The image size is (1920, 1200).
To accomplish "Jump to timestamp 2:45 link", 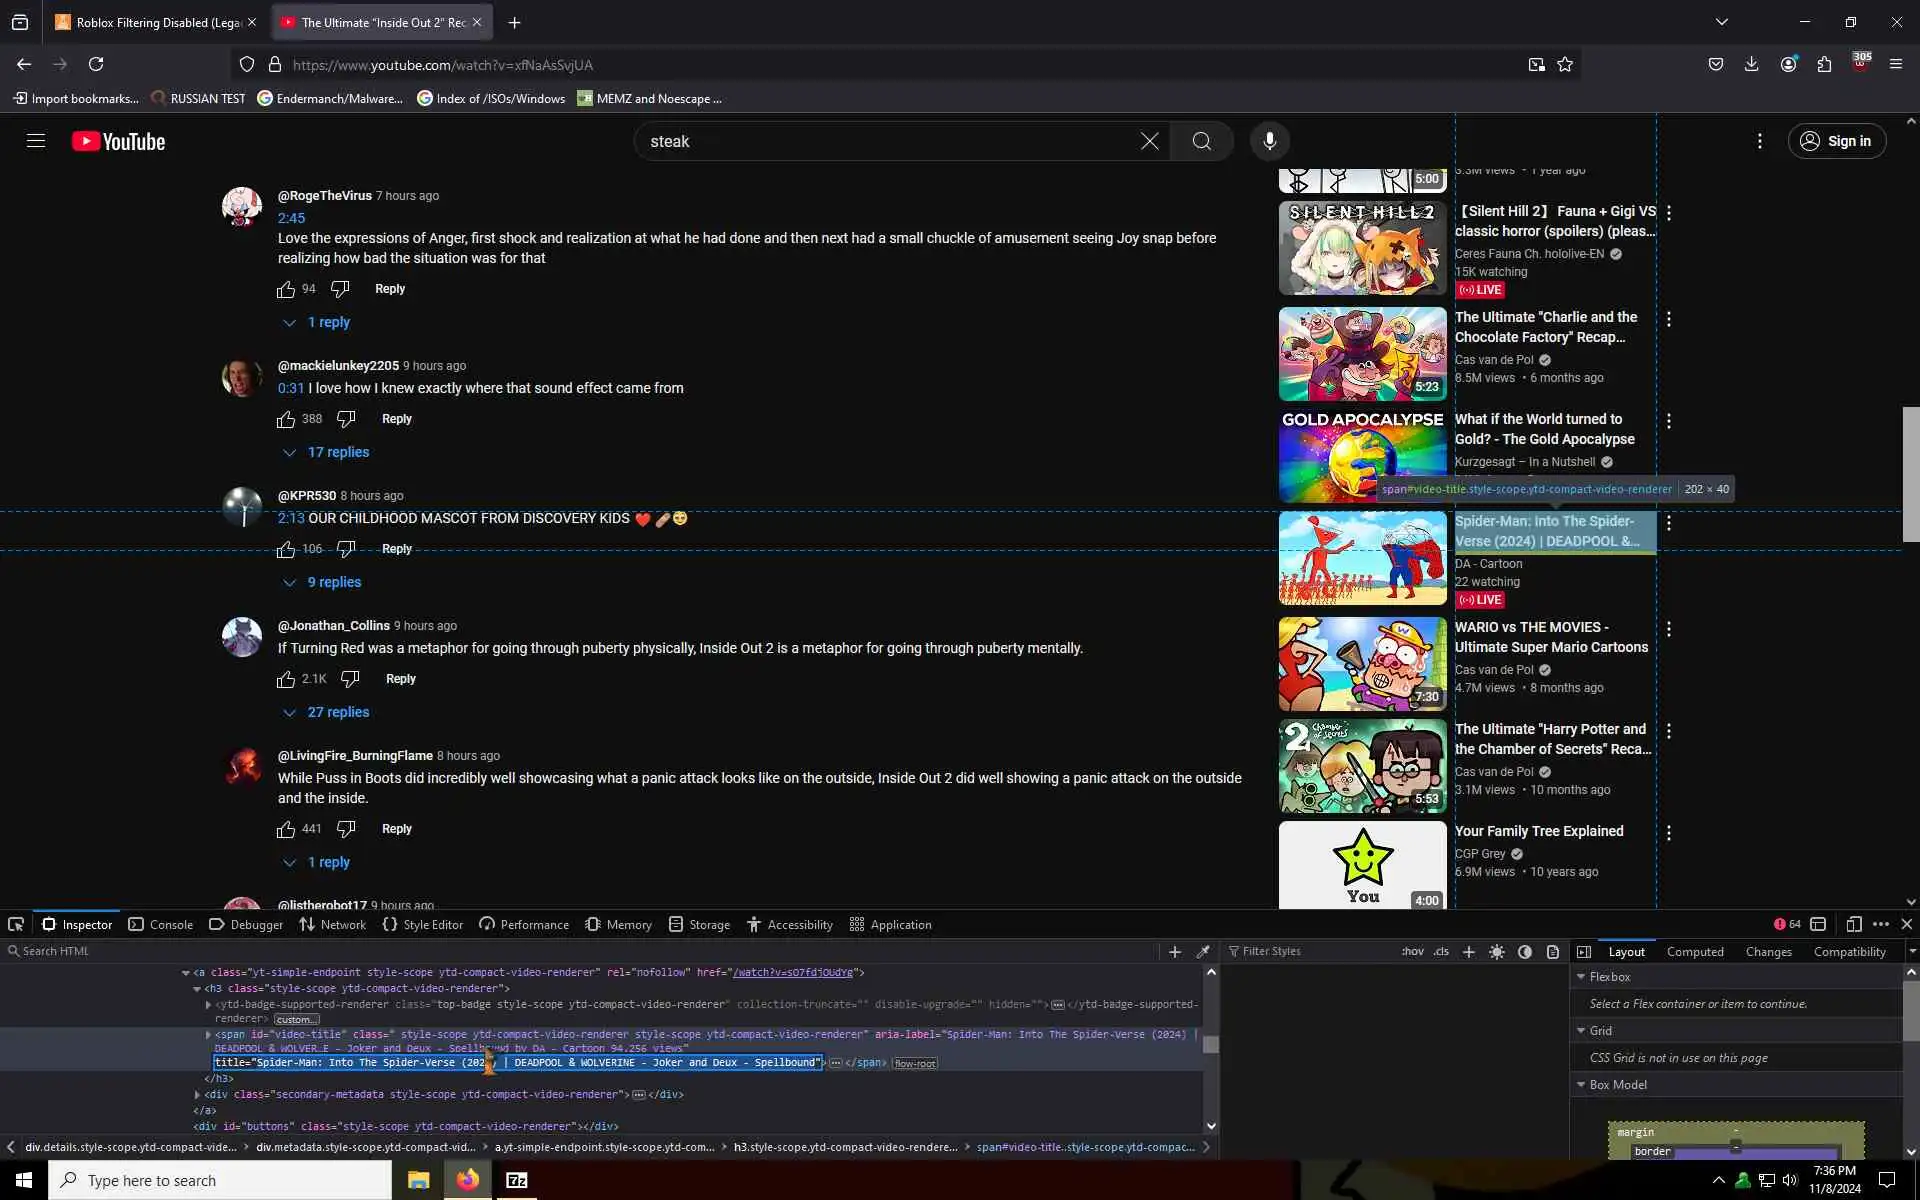I will pos(291,218).
